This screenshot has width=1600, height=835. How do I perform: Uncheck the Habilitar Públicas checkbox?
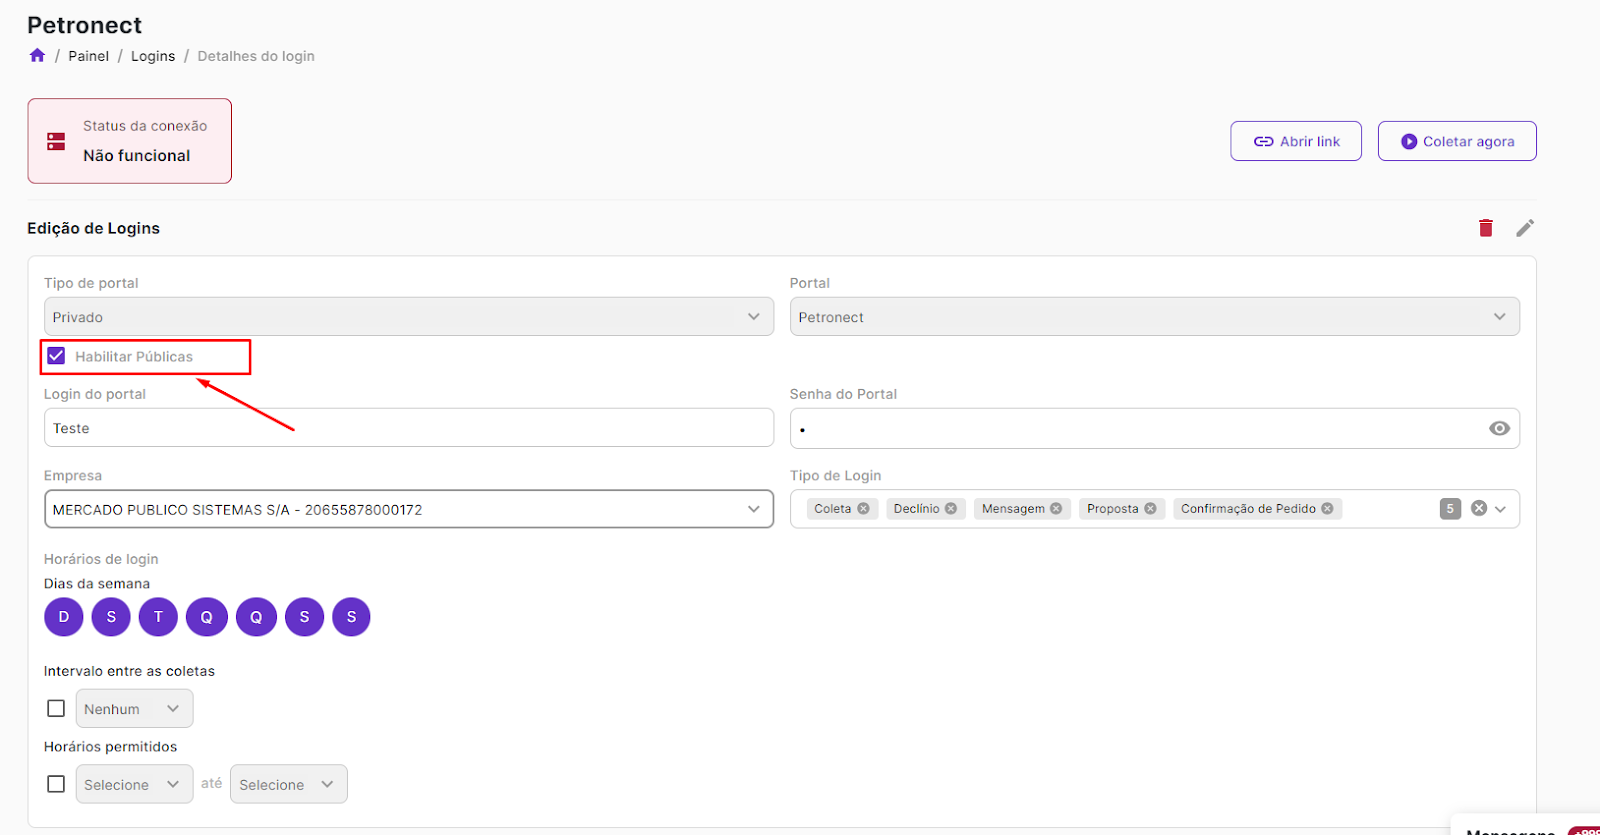coord(56,356)
